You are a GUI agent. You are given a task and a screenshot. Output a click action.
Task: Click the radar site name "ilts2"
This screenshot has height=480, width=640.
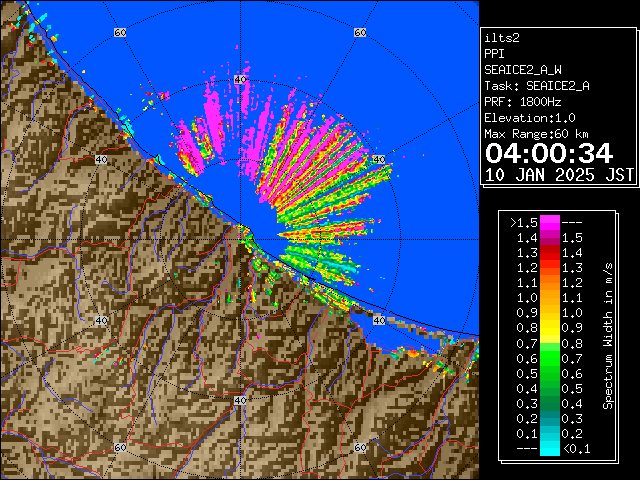[502, 38]
